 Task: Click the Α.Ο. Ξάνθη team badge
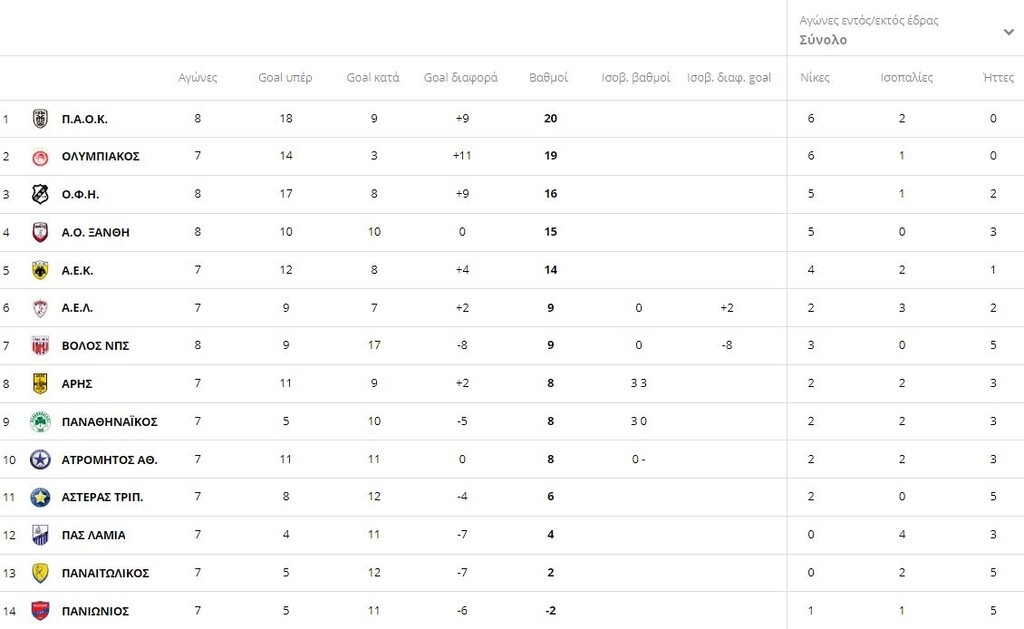coord(40,233)
